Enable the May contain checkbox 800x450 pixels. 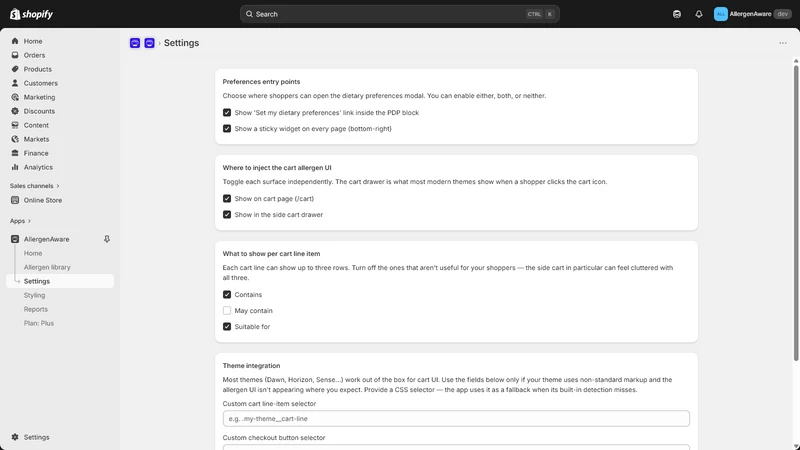pos(227,311)
